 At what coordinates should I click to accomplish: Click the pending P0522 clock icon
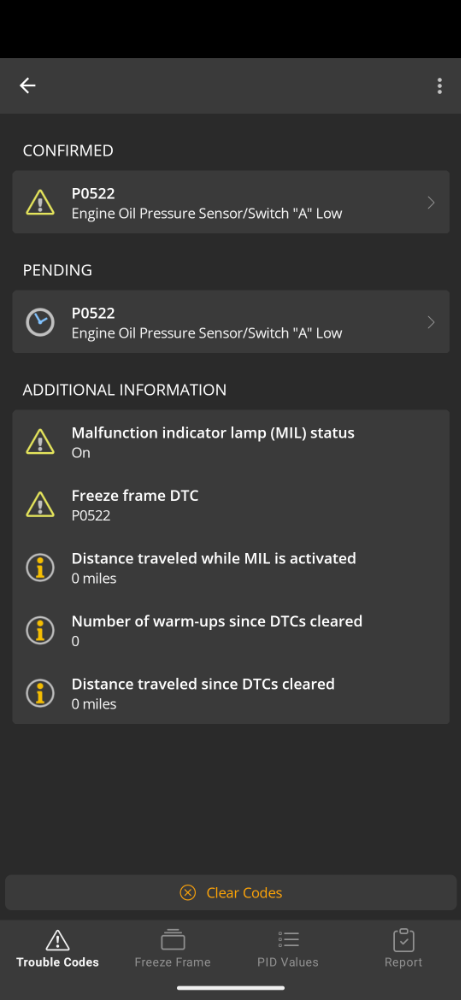(40, 322)
